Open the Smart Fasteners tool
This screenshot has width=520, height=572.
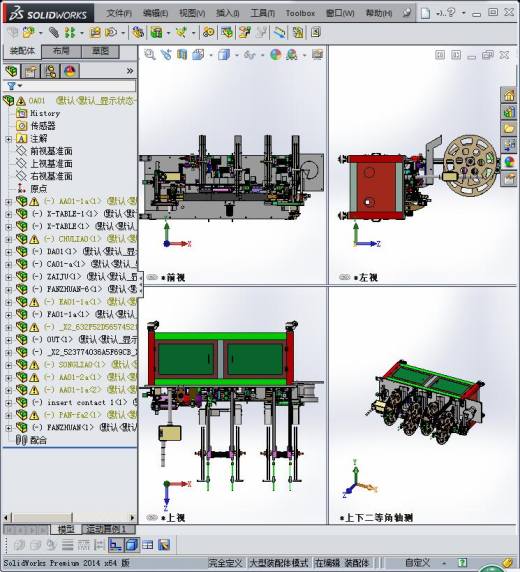click(x=95, y=33)
